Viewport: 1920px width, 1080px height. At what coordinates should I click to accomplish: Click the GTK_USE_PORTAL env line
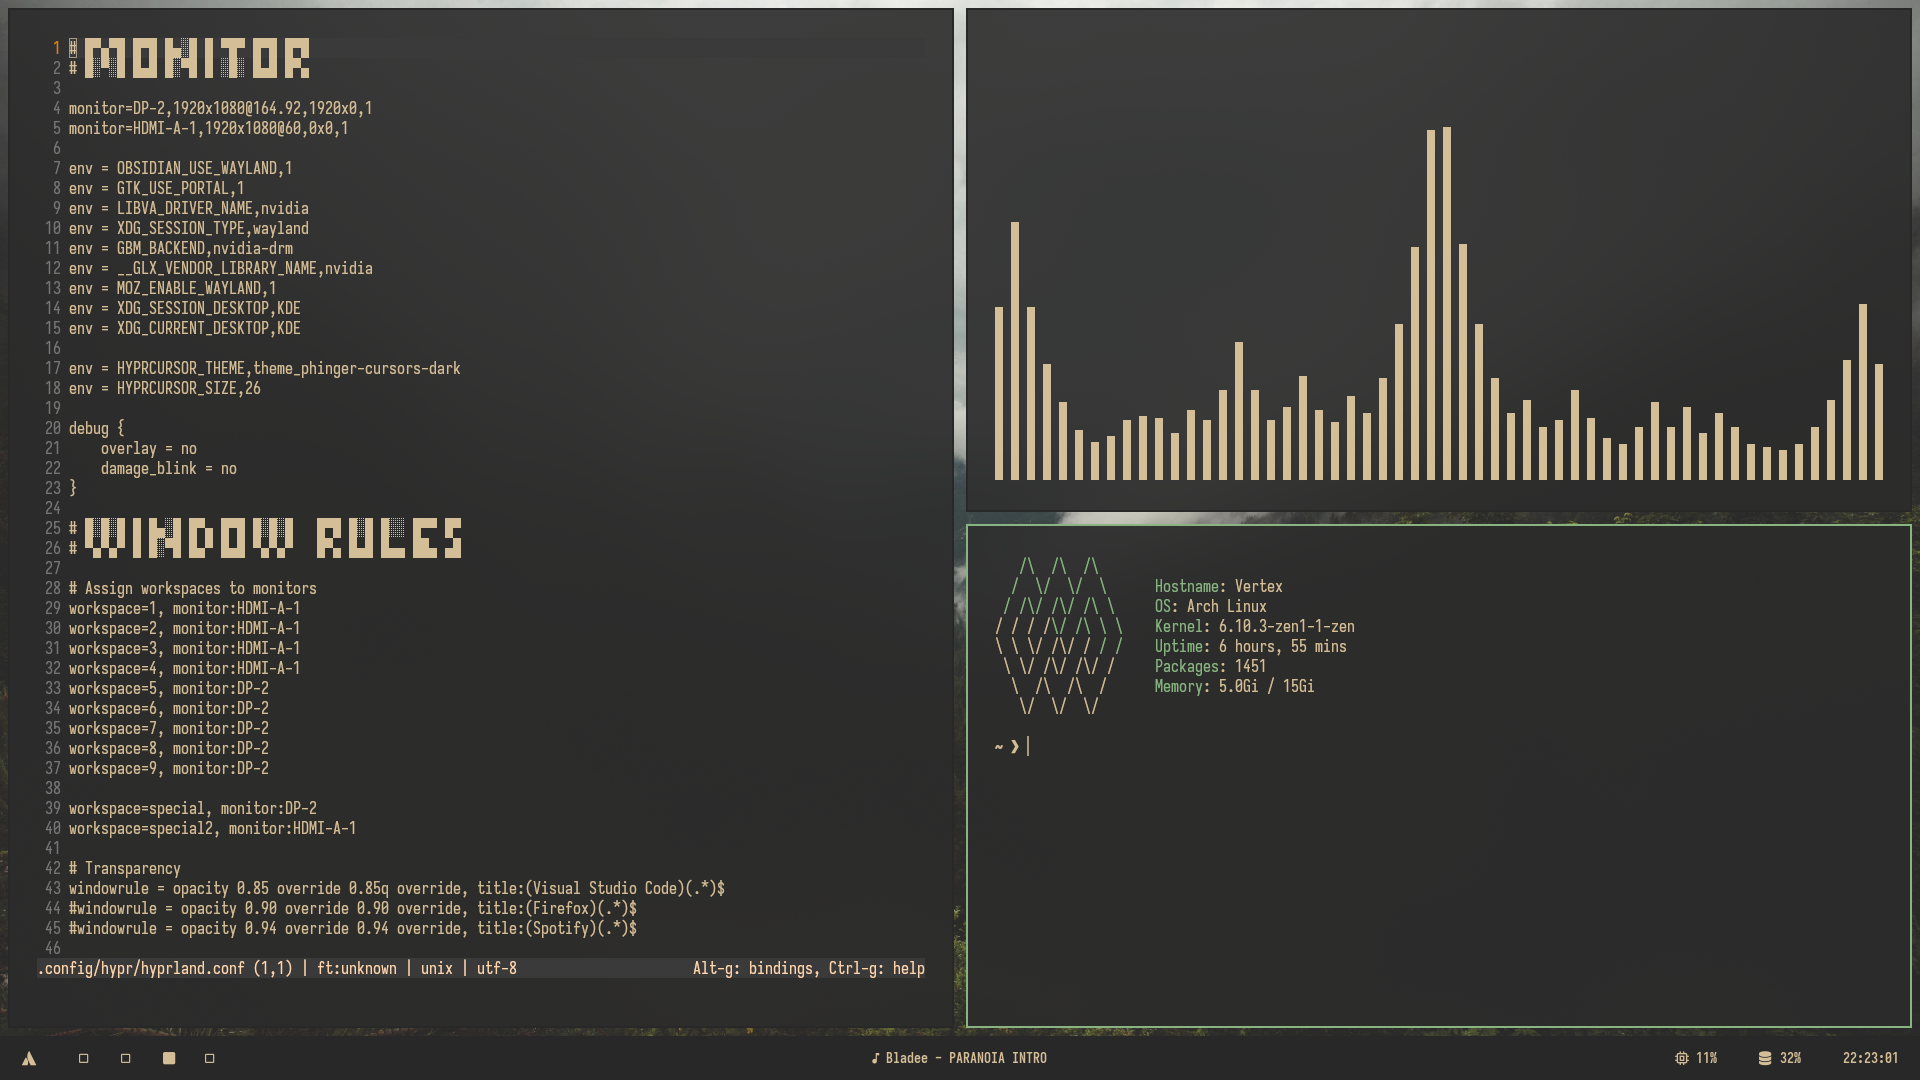156,188
